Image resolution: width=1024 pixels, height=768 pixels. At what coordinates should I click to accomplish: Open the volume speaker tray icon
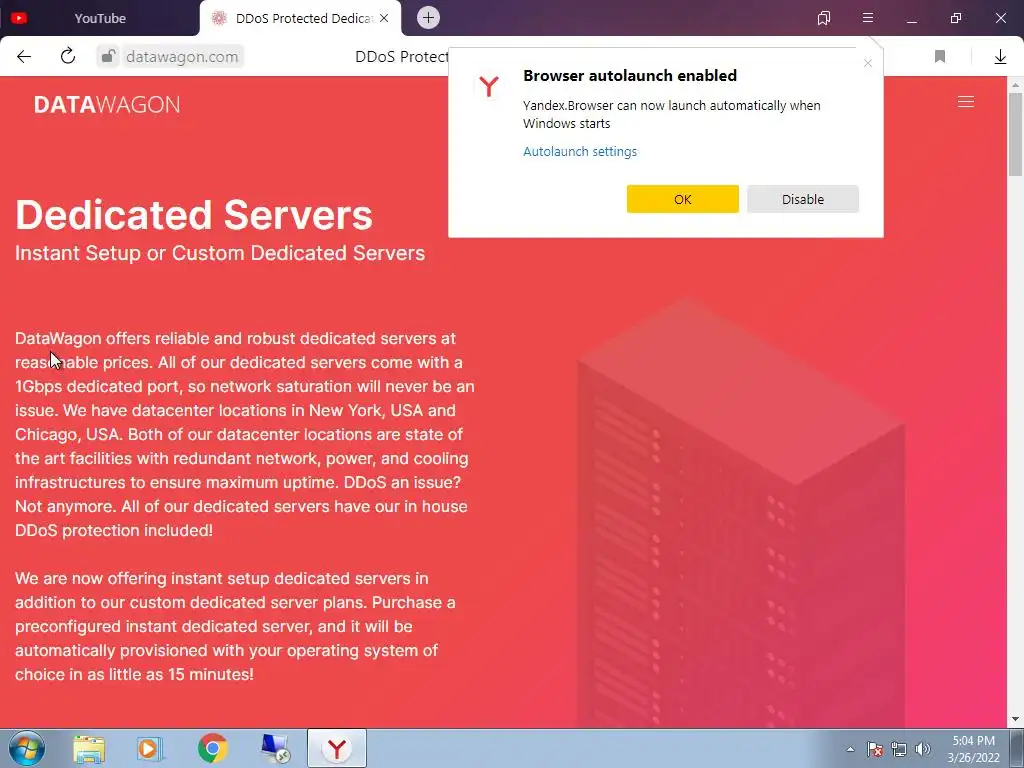(x=923, y=749)
